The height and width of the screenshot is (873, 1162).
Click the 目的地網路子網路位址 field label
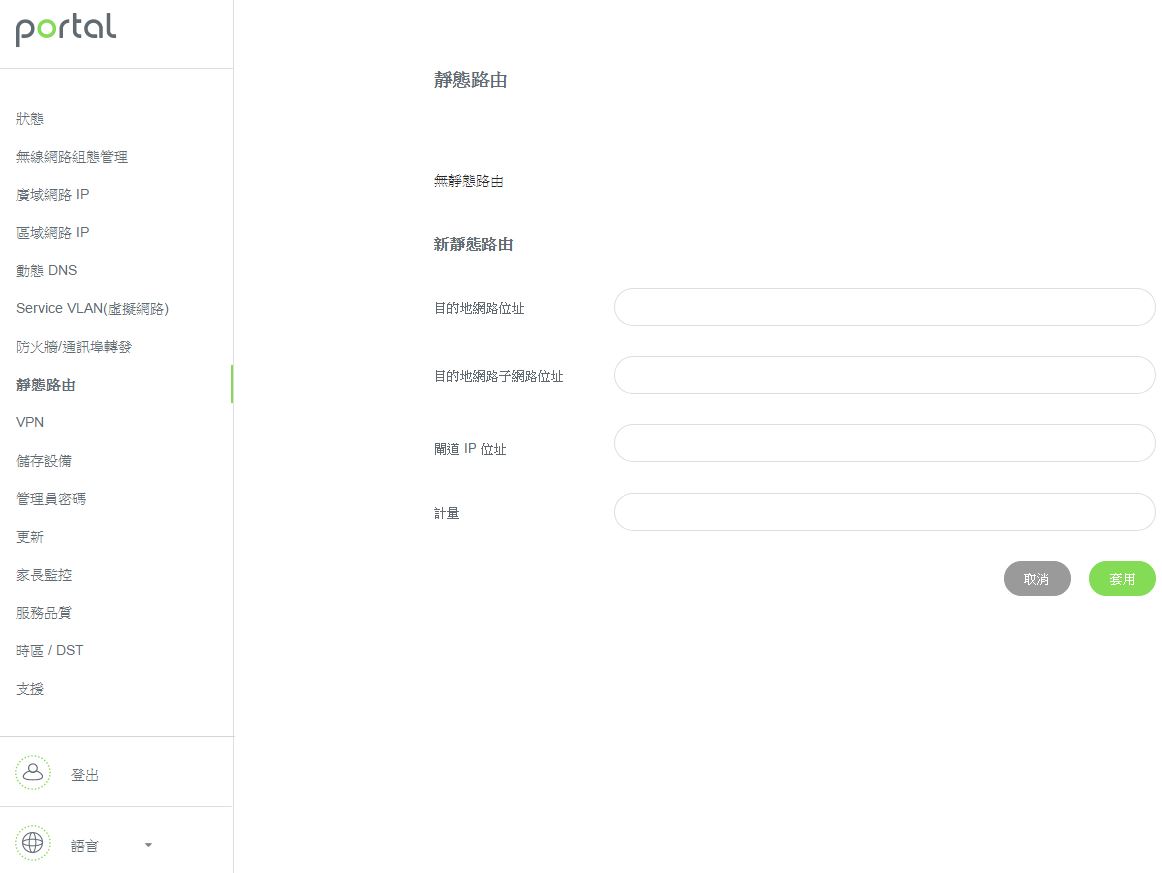click(499, 376)
